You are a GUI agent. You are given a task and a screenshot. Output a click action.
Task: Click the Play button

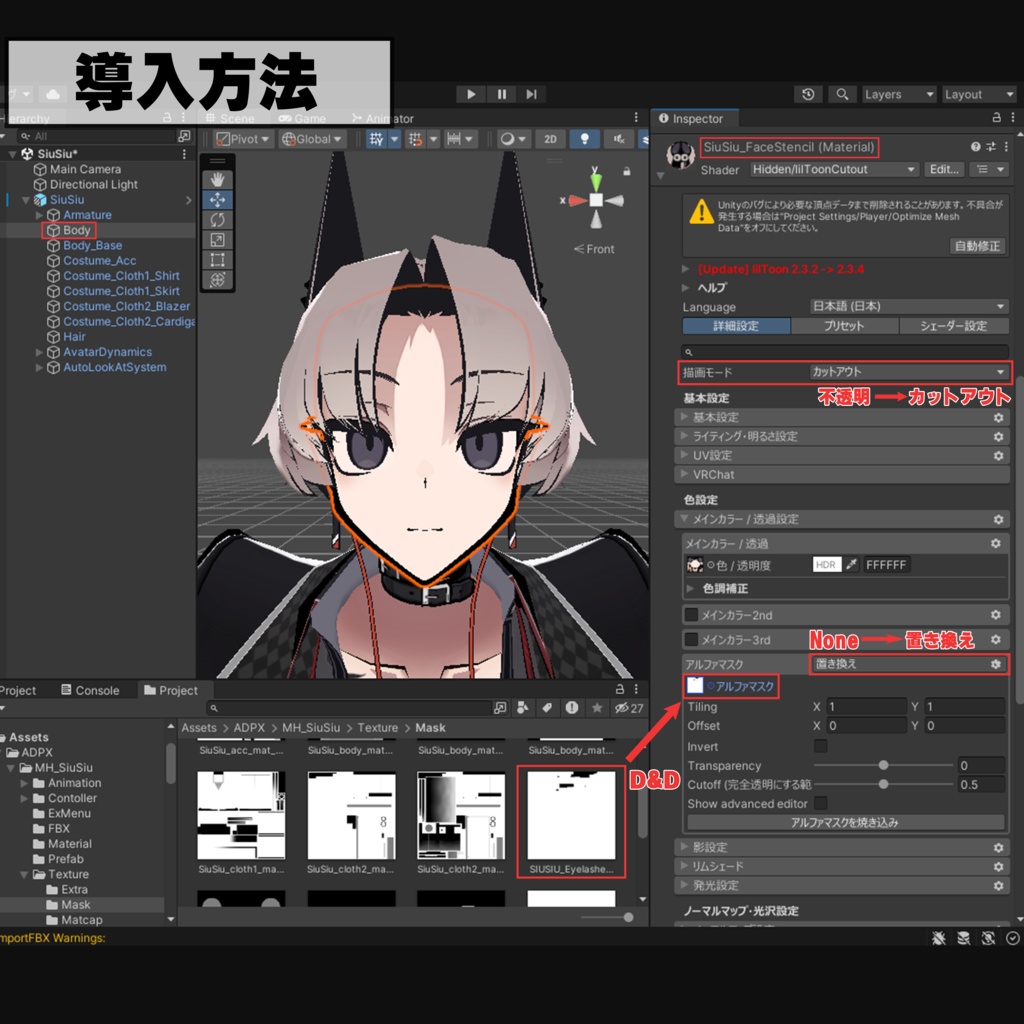coord(471,94)
